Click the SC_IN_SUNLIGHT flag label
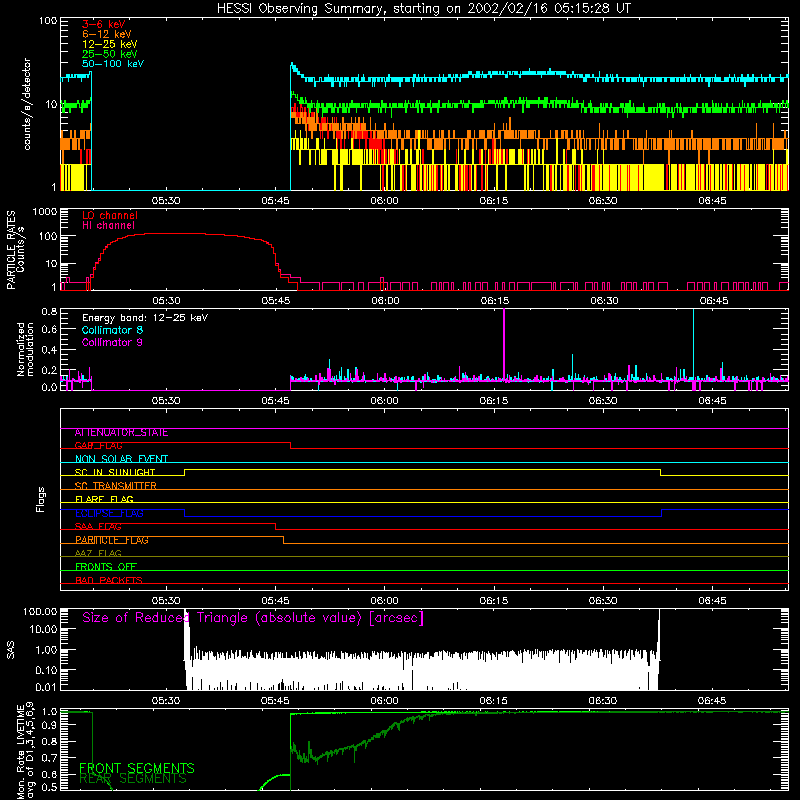The height and width of the screenshot is (800, 800). 115,472
